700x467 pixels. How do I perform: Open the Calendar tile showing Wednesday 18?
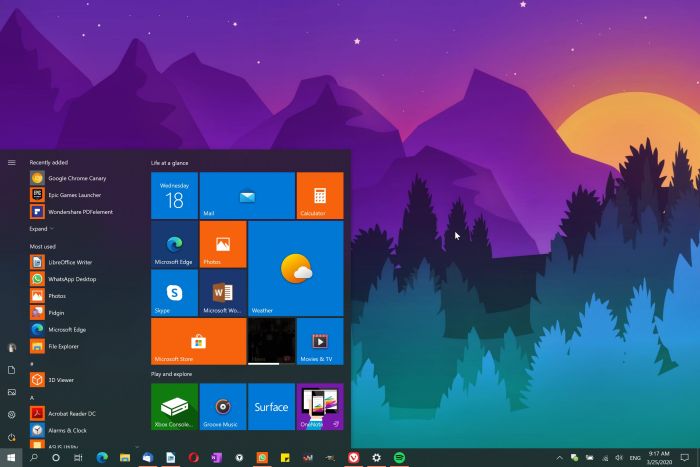(174, 196)
